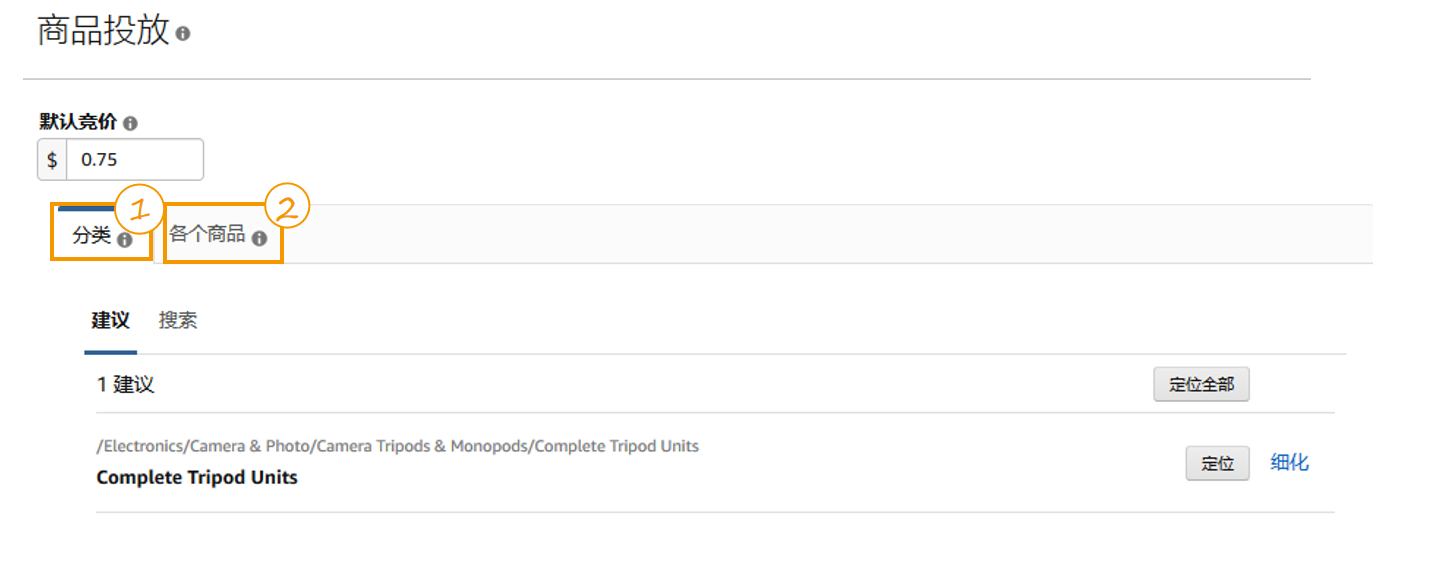Click the info icon next to 默认竞价
This screenshot has height=568, width=1440.
130,123
